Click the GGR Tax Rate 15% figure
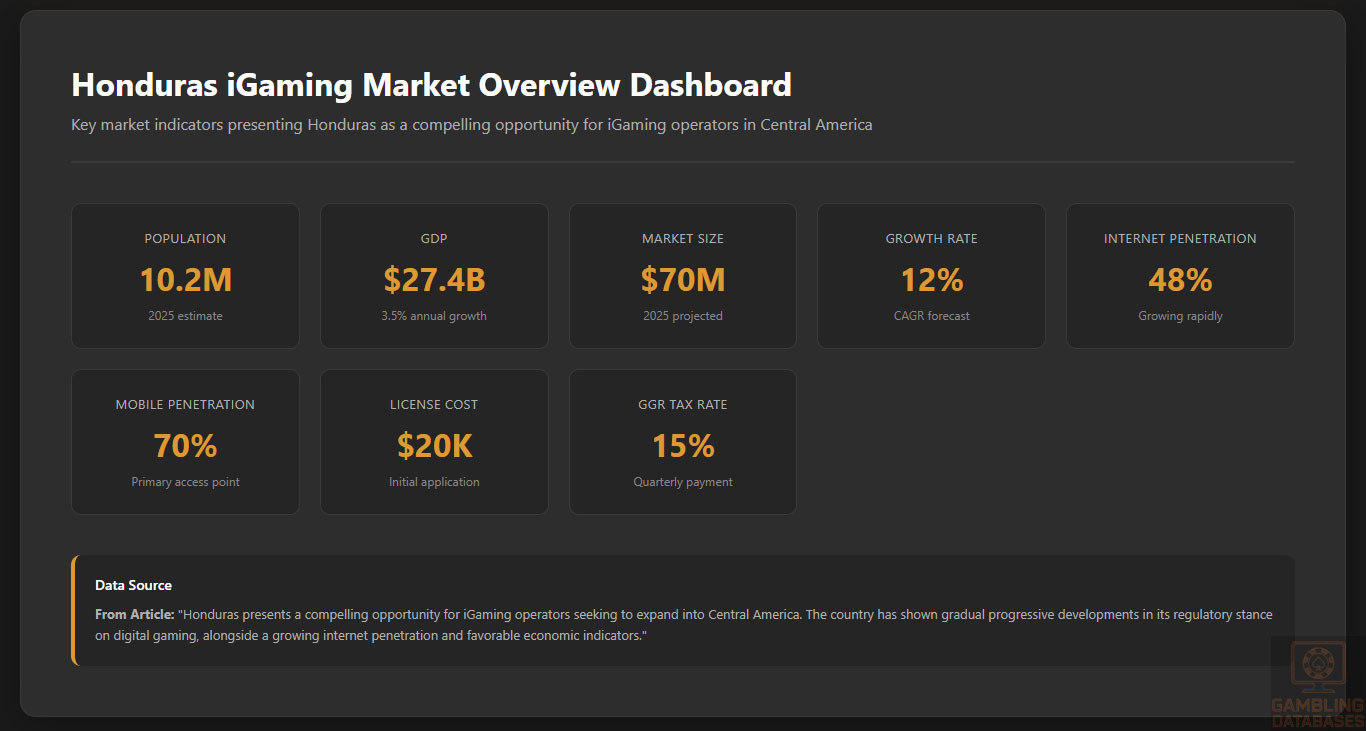This screenshot has width=1366, height=731. (683, 446)
